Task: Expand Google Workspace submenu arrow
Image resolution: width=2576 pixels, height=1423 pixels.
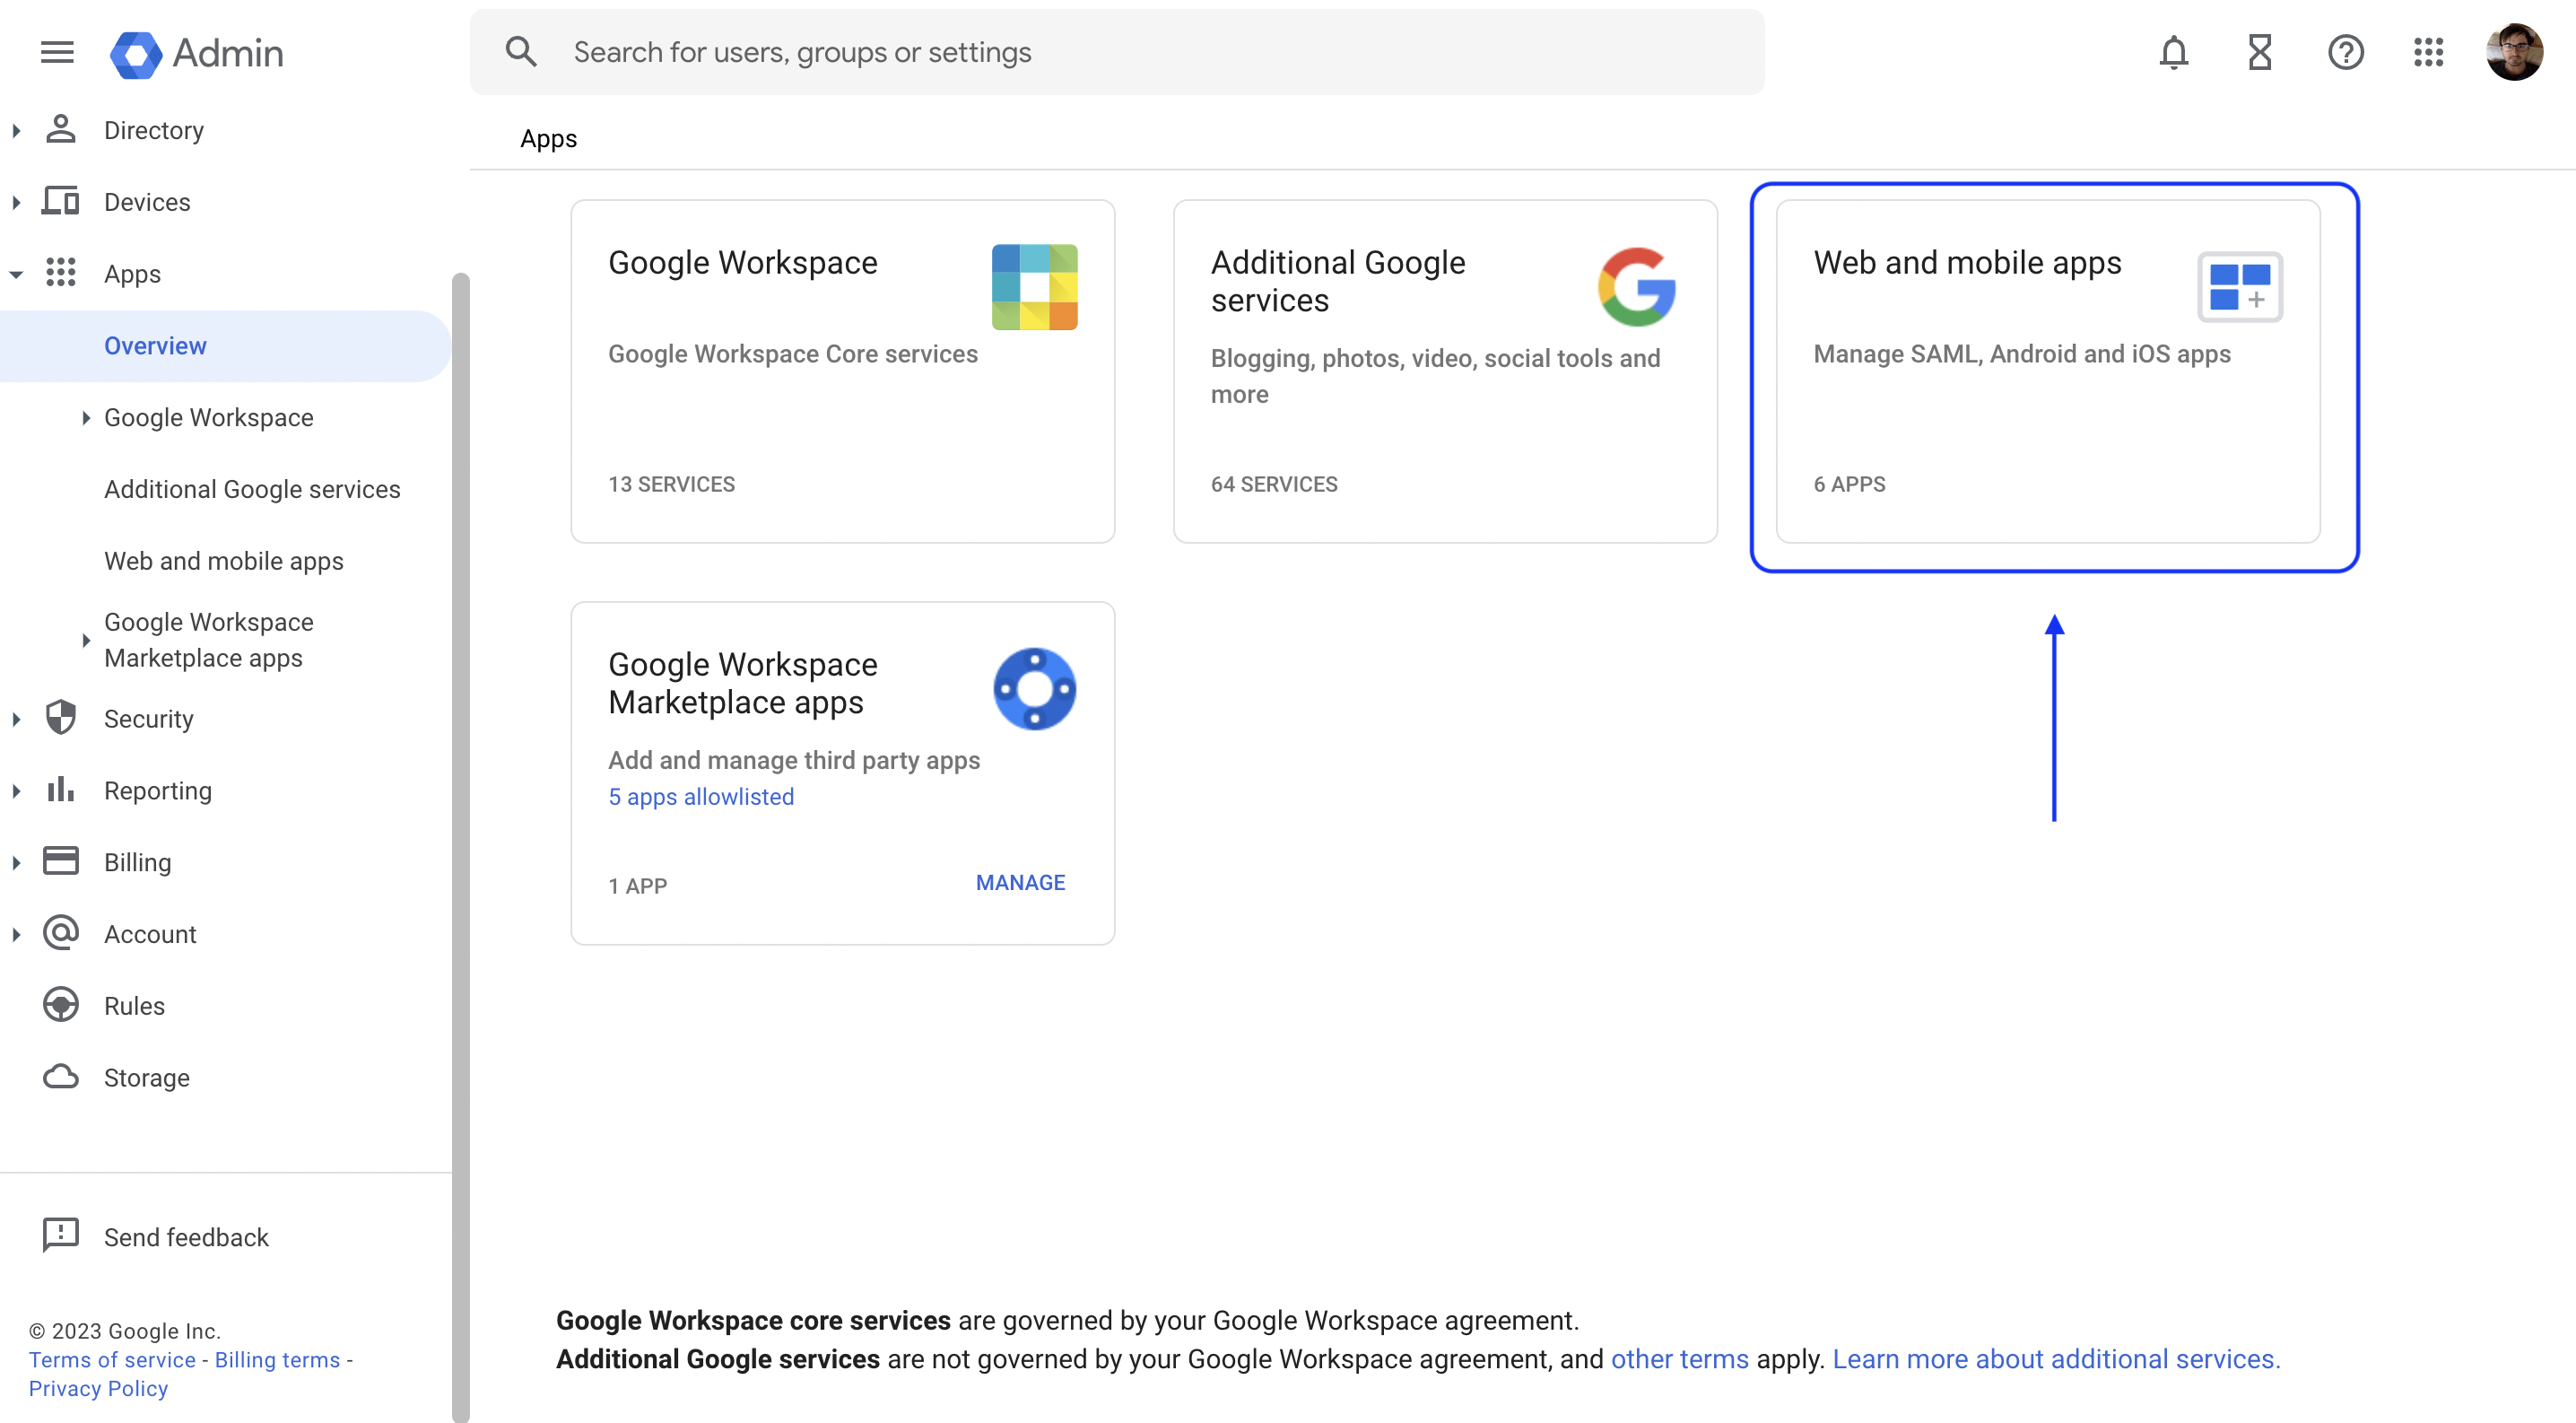Action: 86,418
